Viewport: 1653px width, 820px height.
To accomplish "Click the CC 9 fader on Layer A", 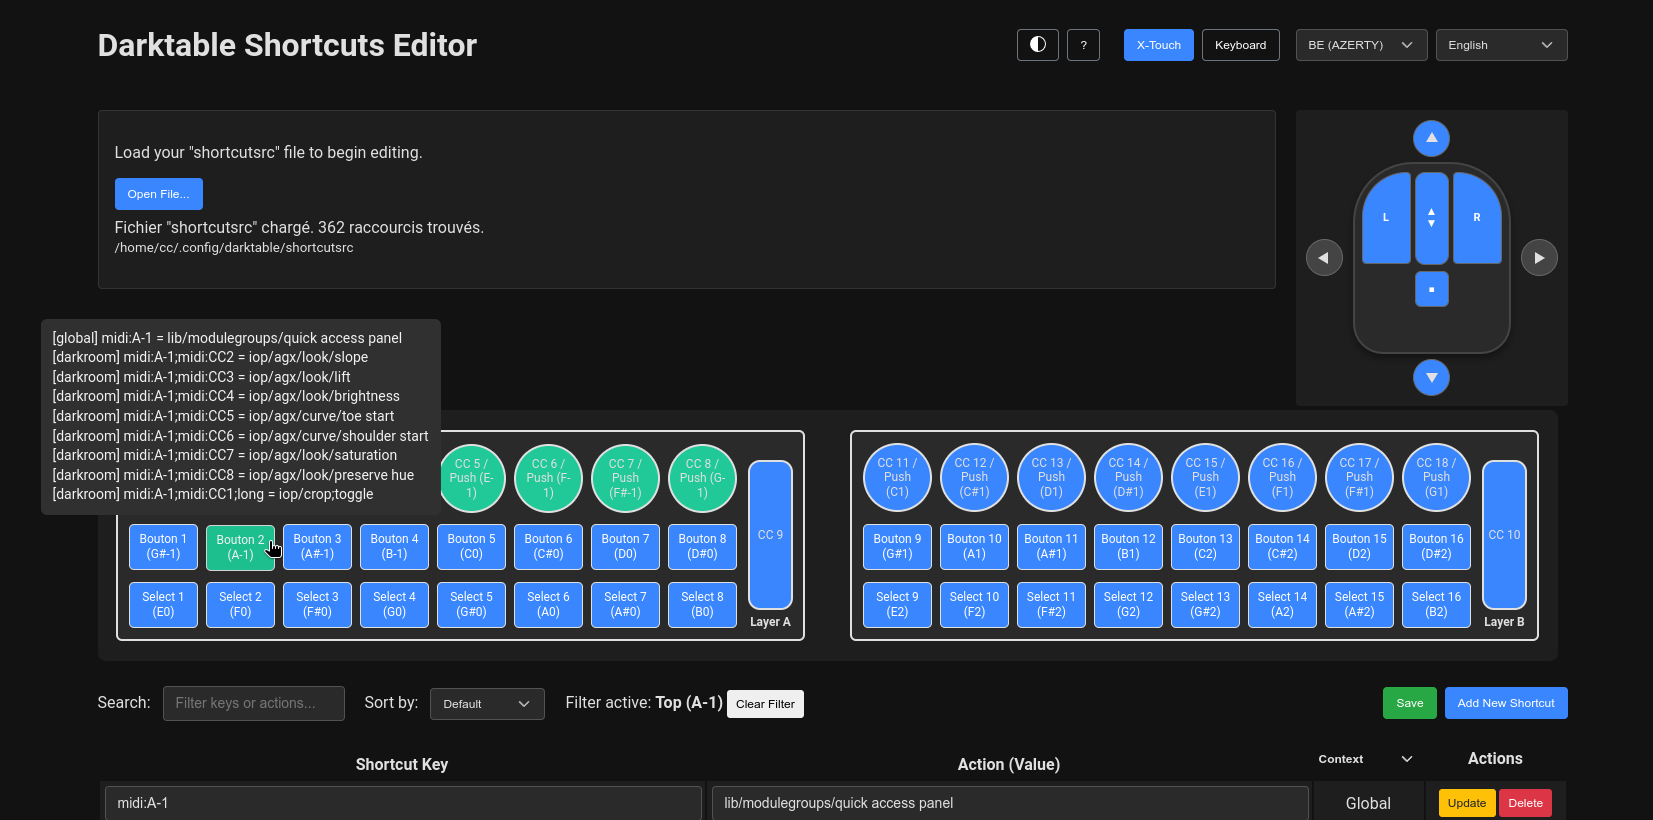I will (x=770, y=535).
